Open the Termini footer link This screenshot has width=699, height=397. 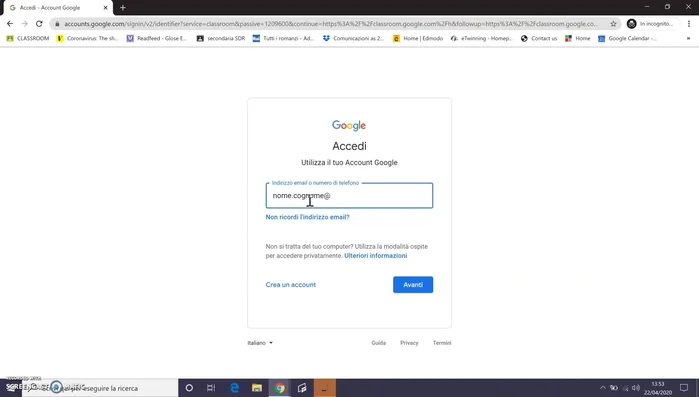click(442, 343)
